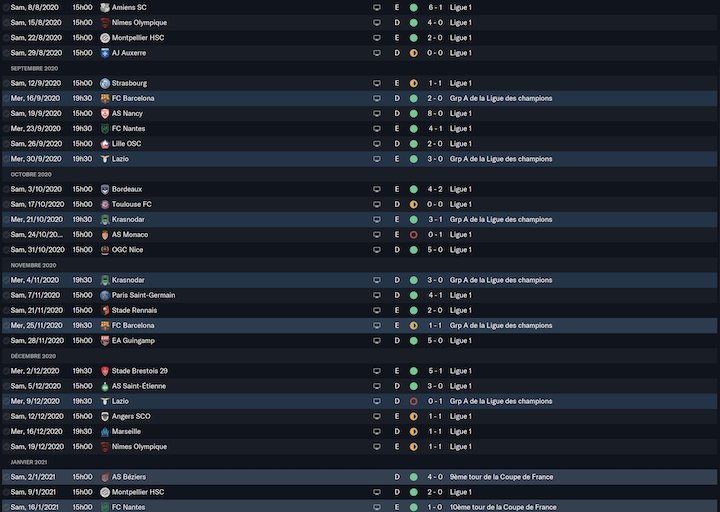Click the orange draw indicator for Strasbourg
Viewport: 720px width, 512px height.
413,83
